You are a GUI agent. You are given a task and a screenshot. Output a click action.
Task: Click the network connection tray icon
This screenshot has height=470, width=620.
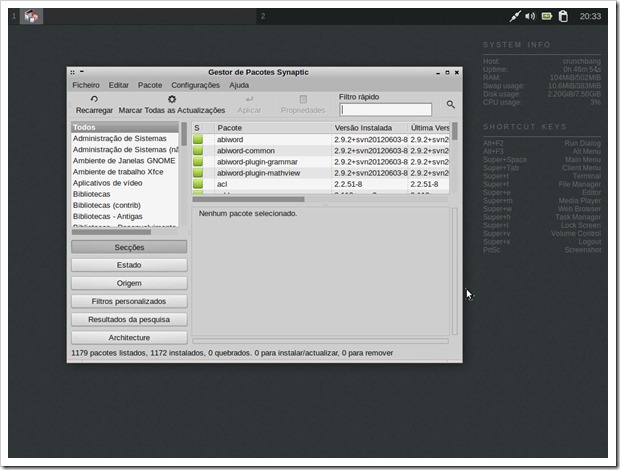[x=515, y=16]
